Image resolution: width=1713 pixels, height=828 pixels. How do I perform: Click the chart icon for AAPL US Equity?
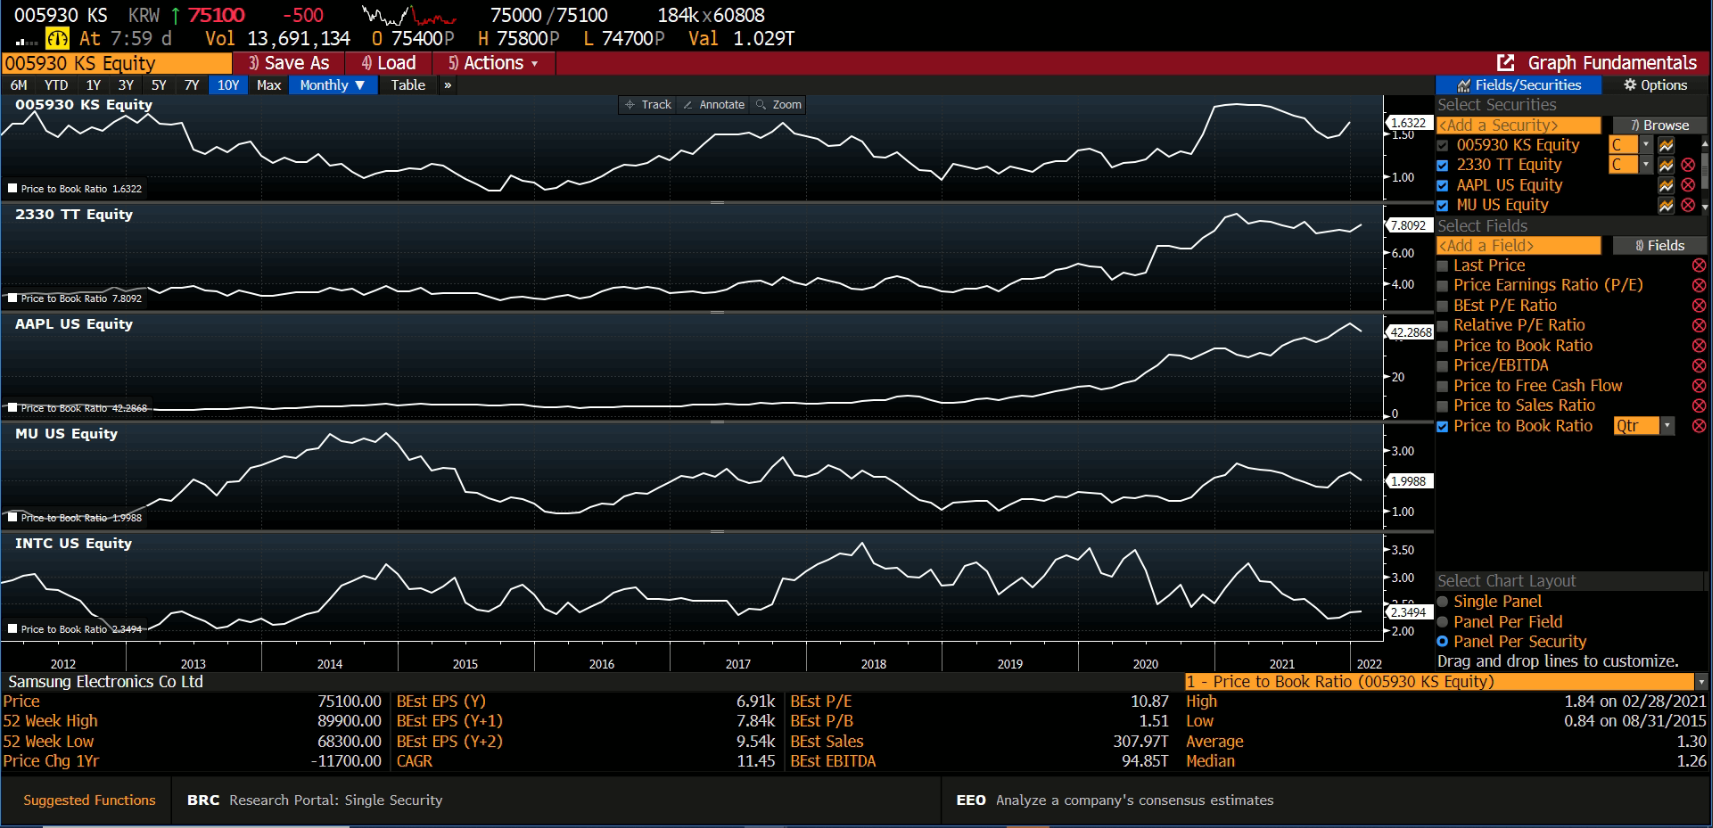tap(1666, 185)
